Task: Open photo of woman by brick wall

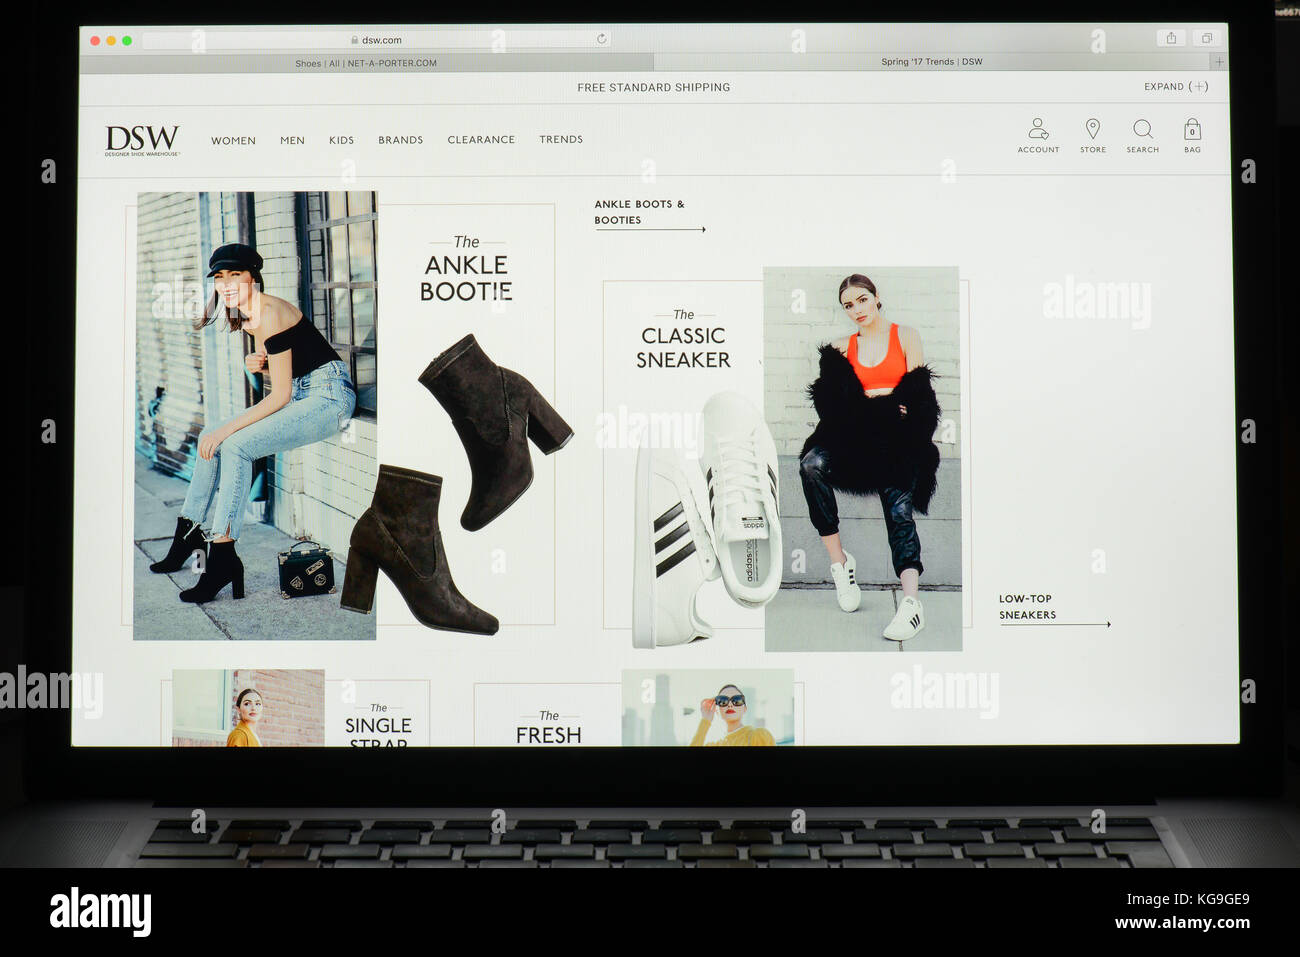Action: coord(248,708)
